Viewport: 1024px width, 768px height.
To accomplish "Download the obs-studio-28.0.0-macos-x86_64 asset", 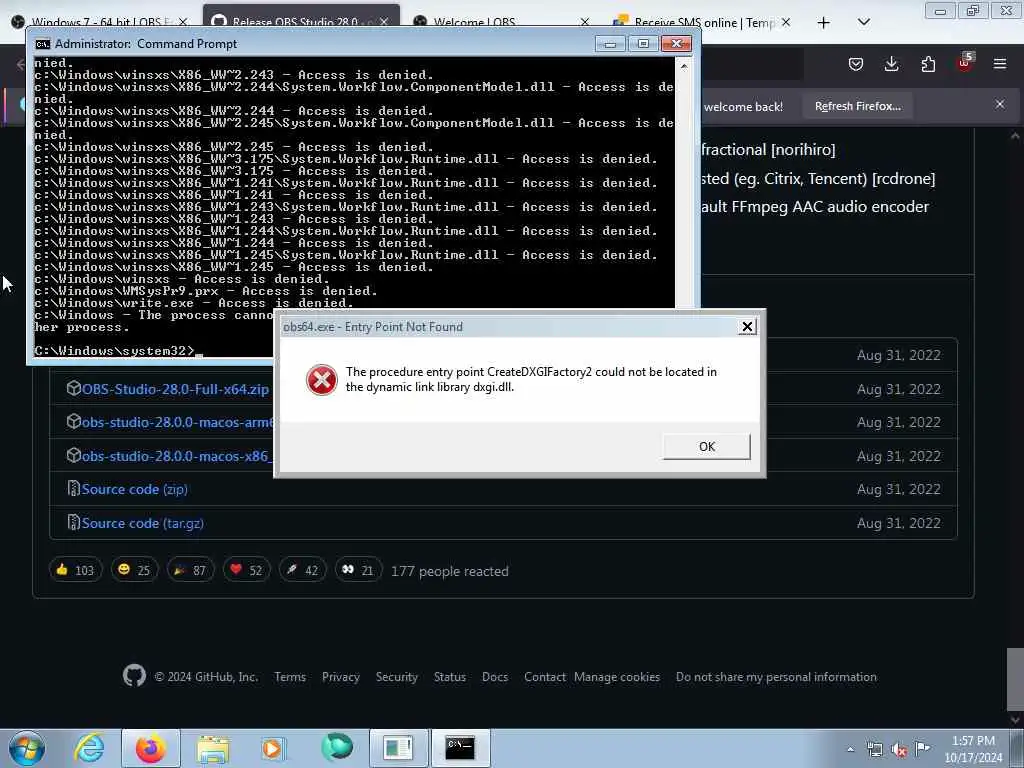I will [x=175, y=456].
